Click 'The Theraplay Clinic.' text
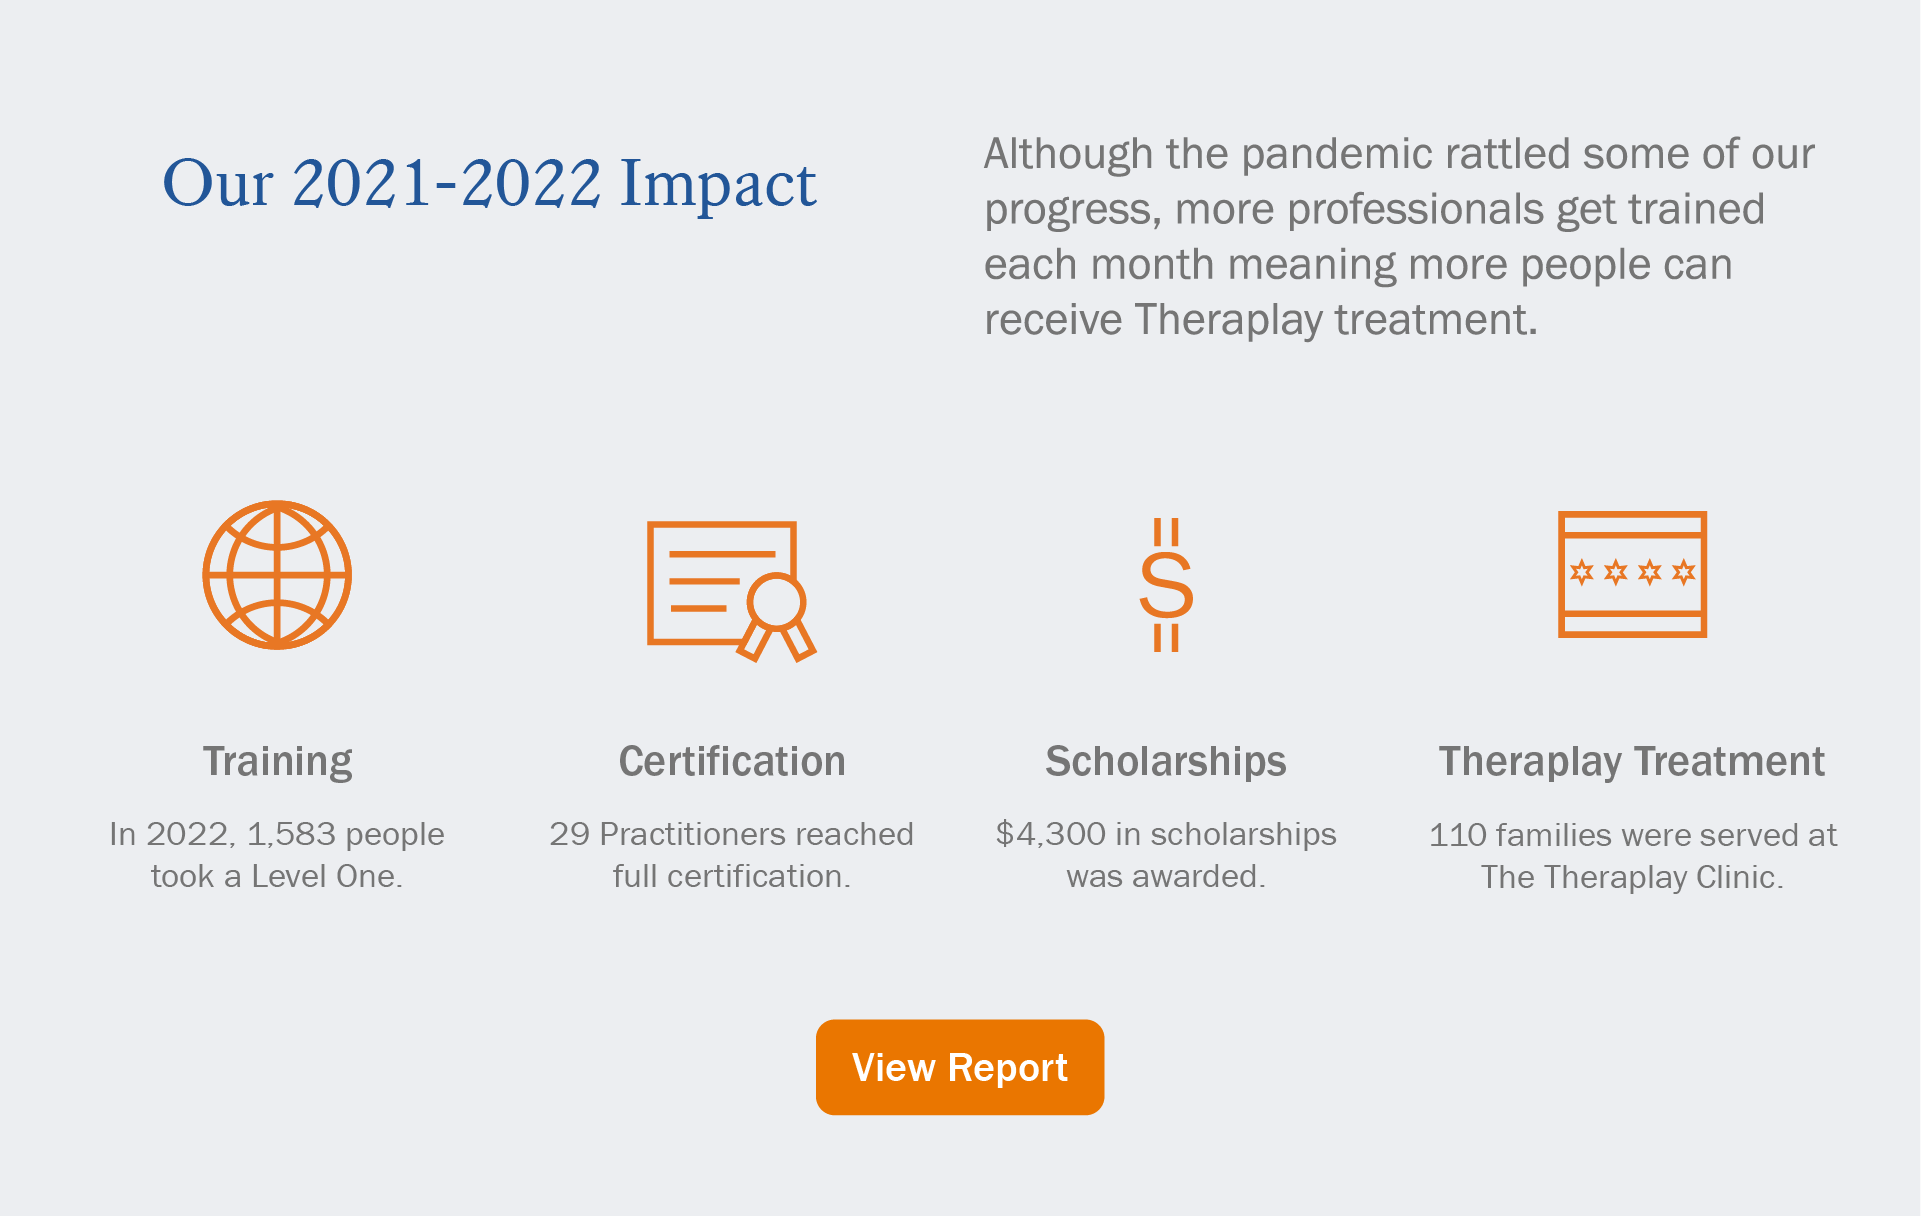 (1632, 878)
